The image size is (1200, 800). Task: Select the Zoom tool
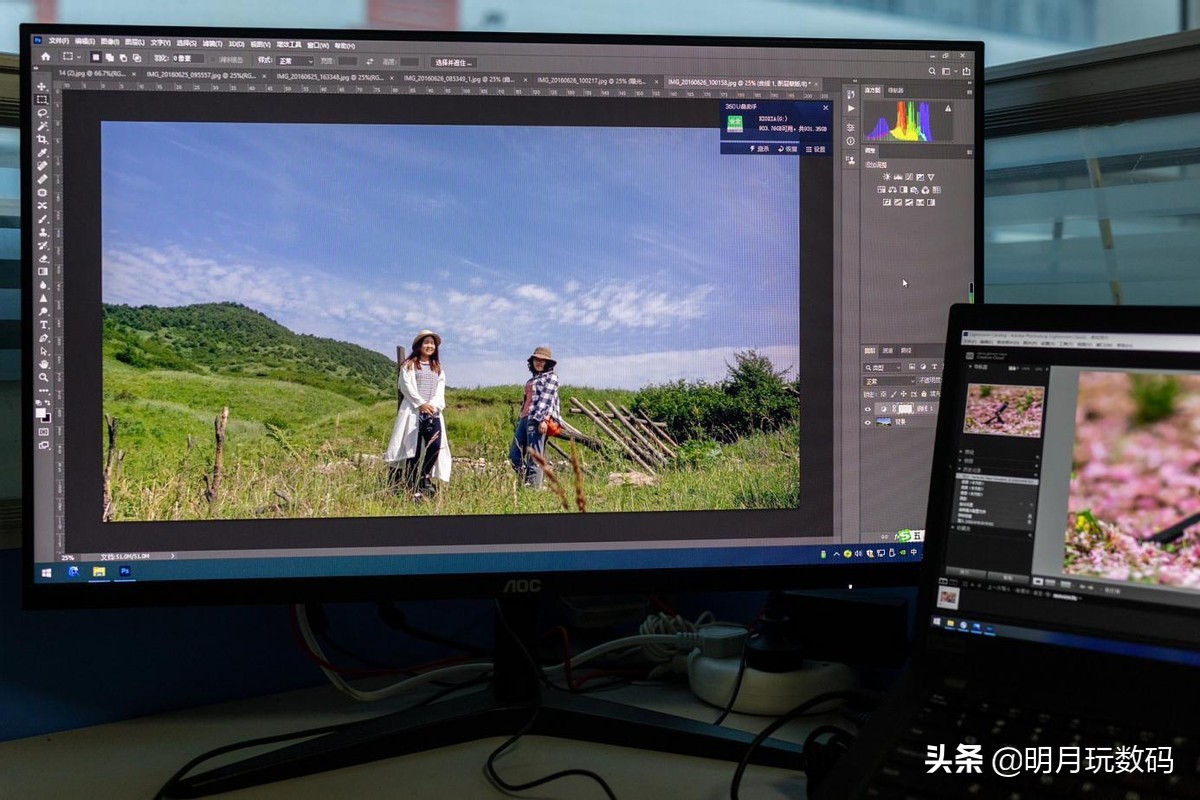(44, 377)
